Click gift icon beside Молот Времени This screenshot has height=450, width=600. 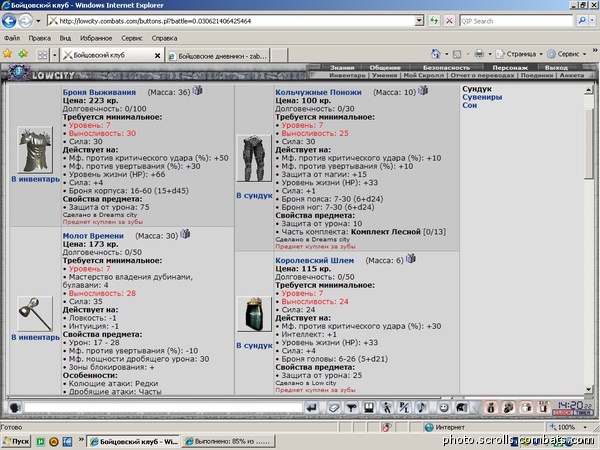(x=185, y=234)
